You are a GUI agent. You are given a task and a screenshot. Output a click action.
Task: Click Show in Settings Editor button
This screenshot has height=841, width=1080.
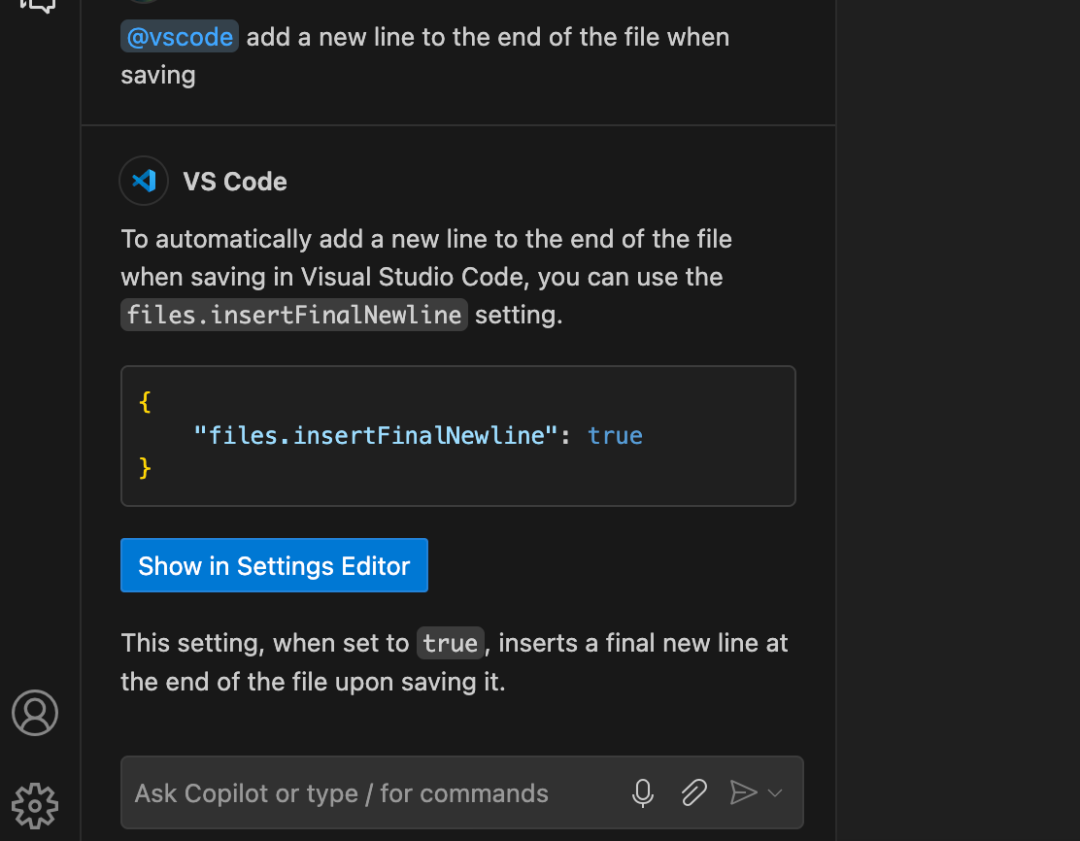[x=274, y=566]
